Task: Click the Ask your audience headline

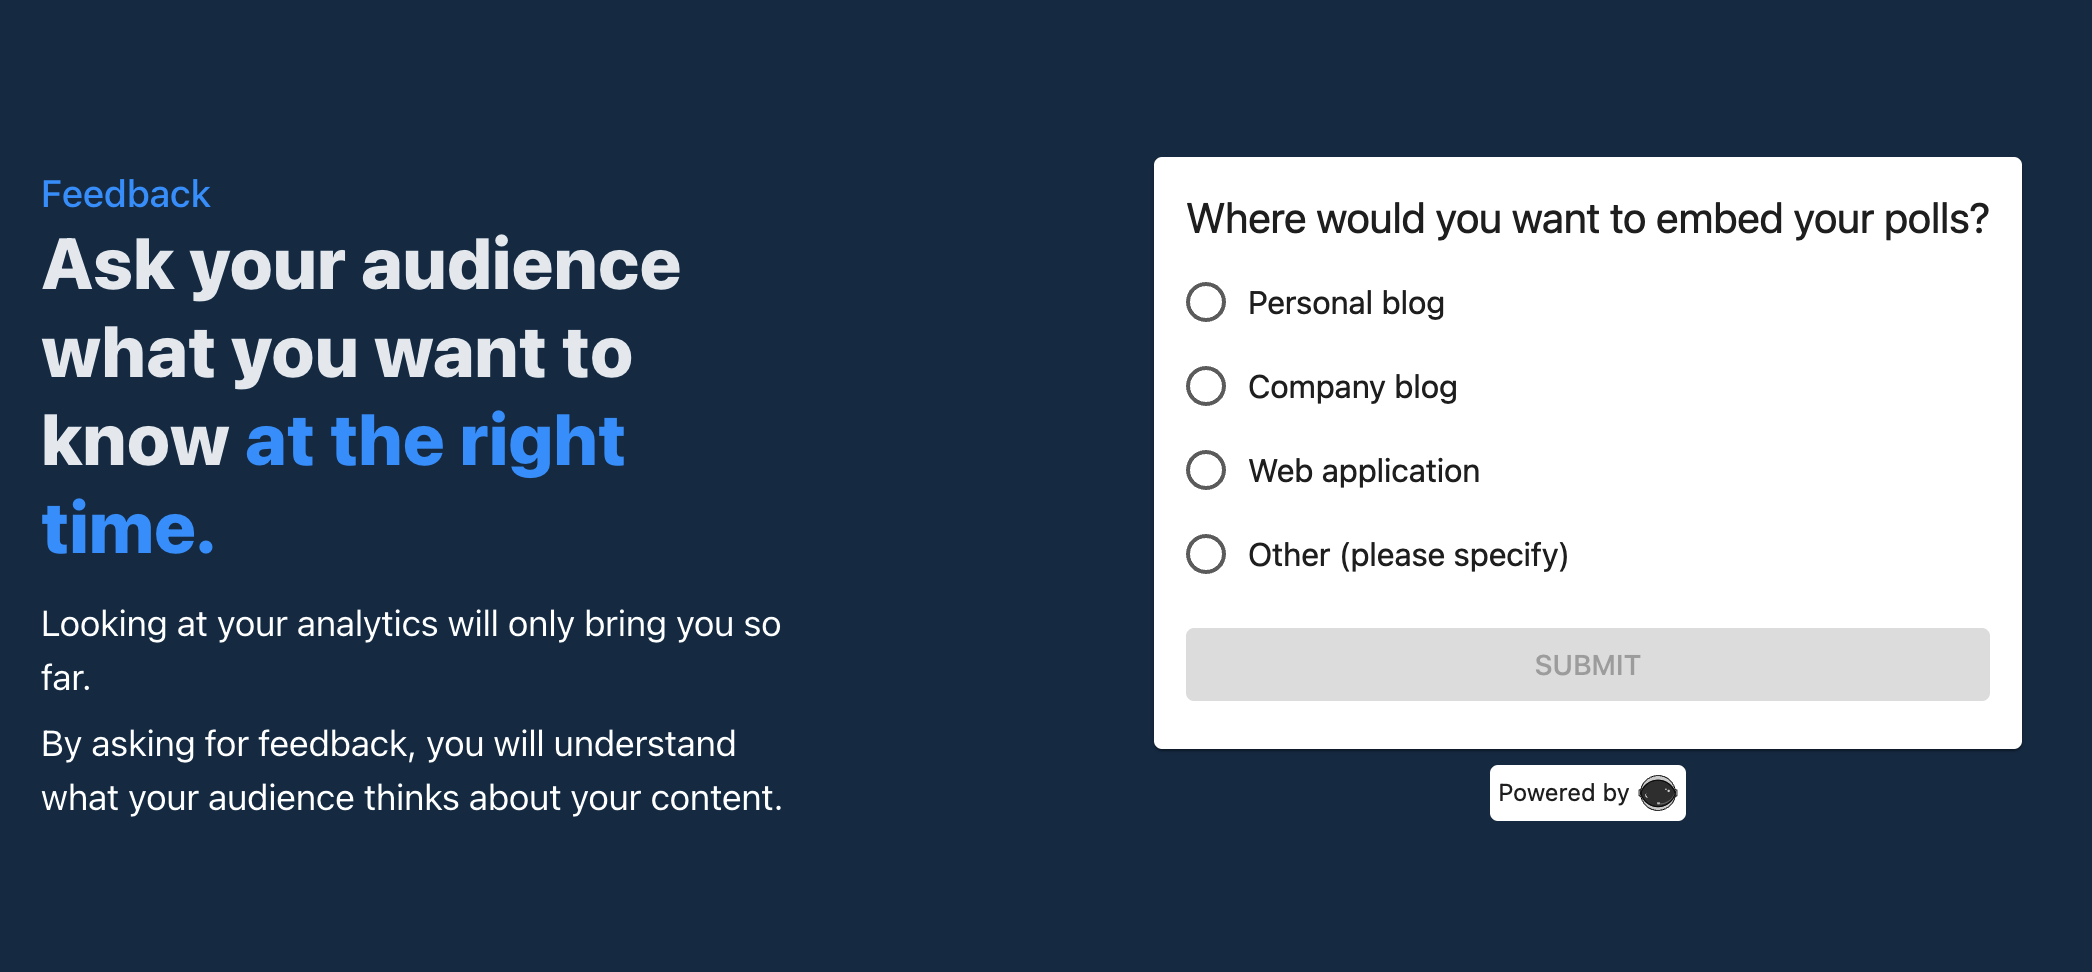Action: coord(361,265)
